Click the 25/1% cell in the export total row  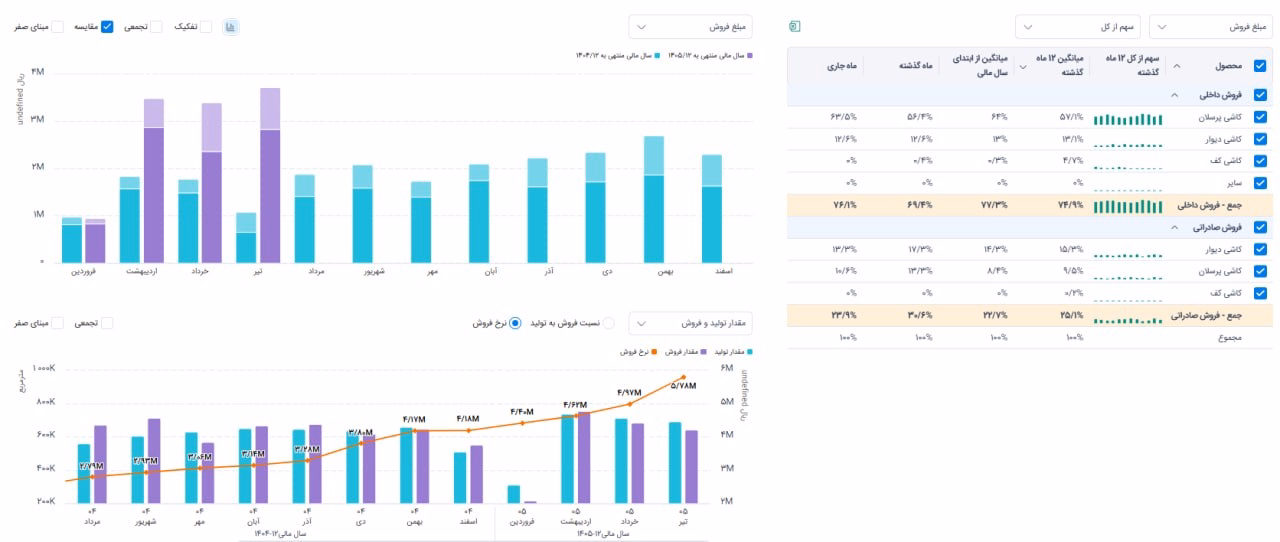click(x=1070, y=315)
